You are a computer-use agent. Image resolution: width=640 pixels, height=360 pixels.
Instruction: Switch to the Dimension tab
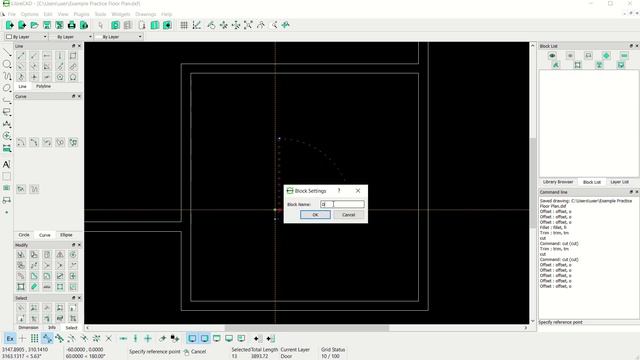(x=29, y=328)
